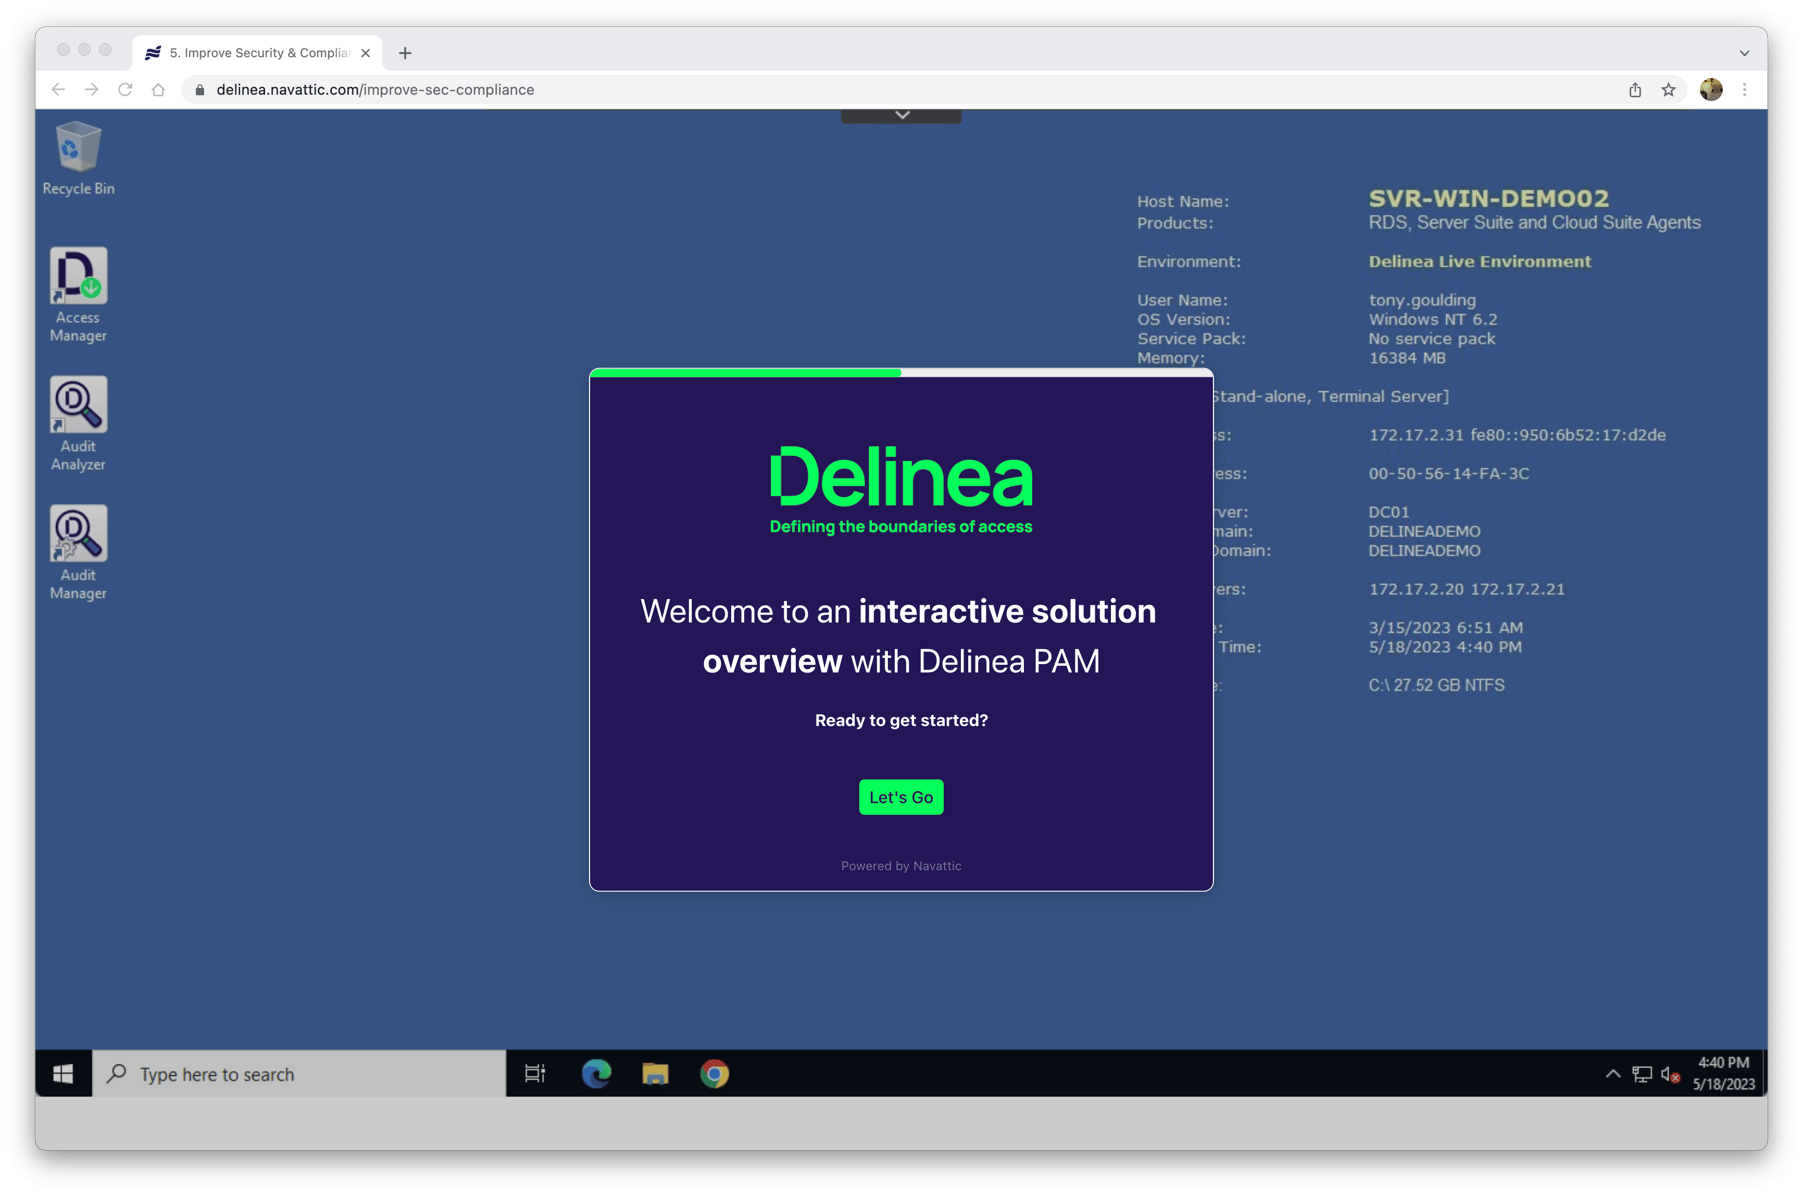Screen dimensions: 1803x1194
Task: Toggle mute with the volume tray icon
Action: point(1667,1073)
